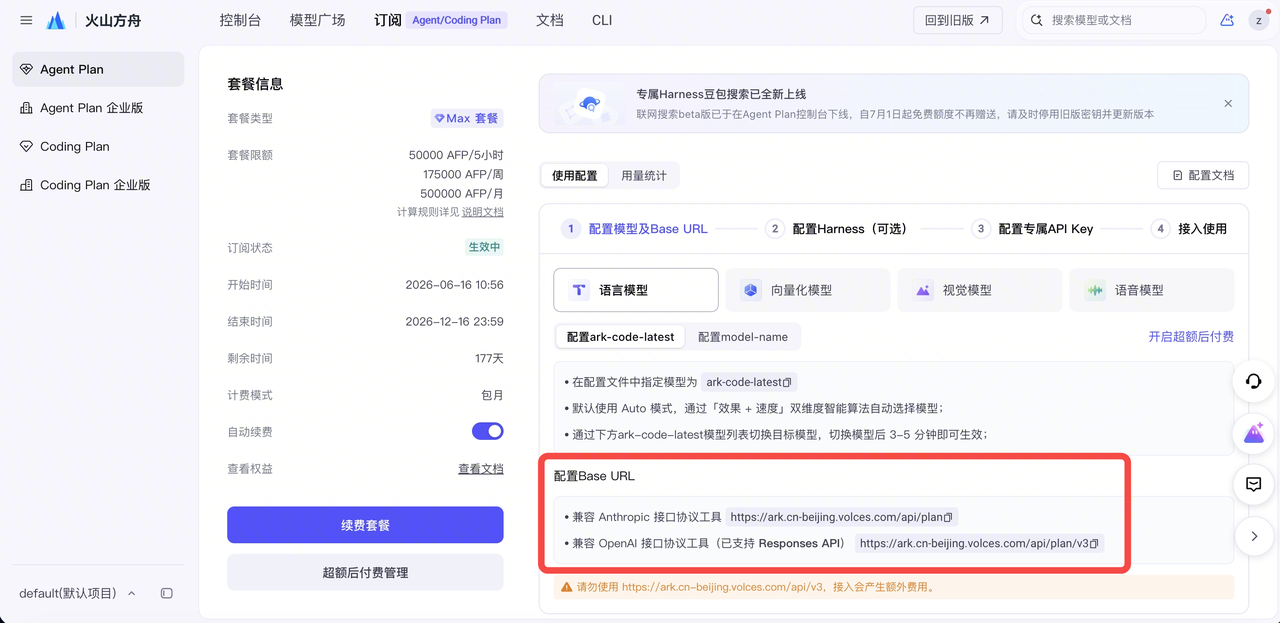Open the hamburger menu icon

pos(26,20)
